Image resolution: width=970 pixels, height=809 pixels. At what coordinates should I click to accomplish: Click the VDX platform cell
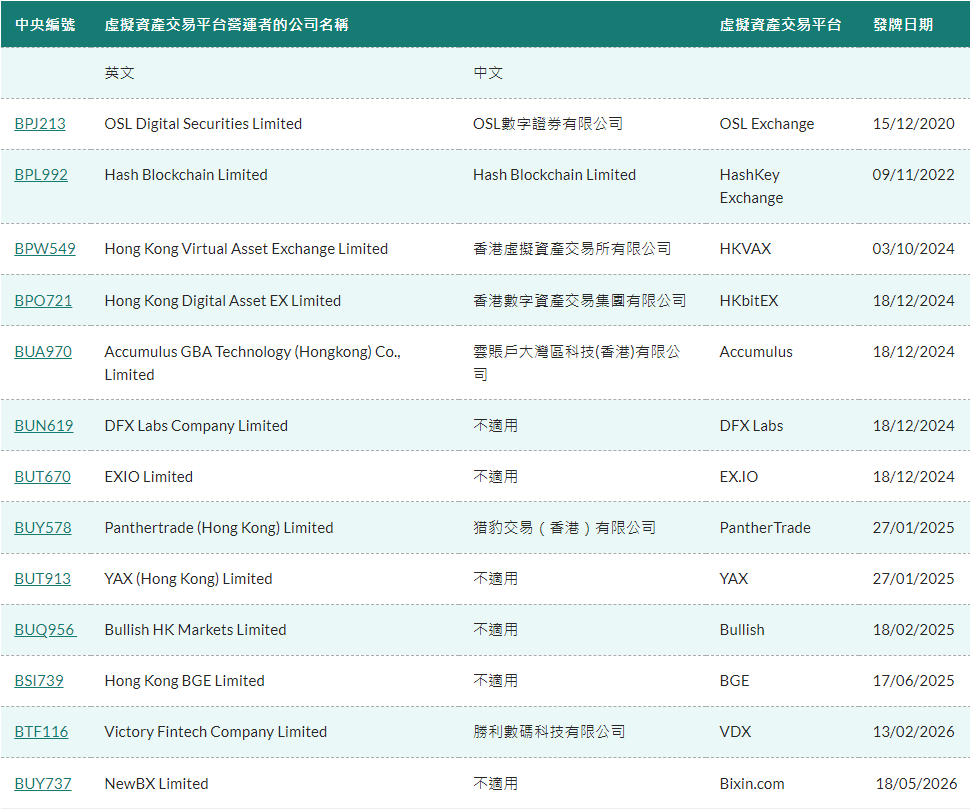tap(735, 732)
